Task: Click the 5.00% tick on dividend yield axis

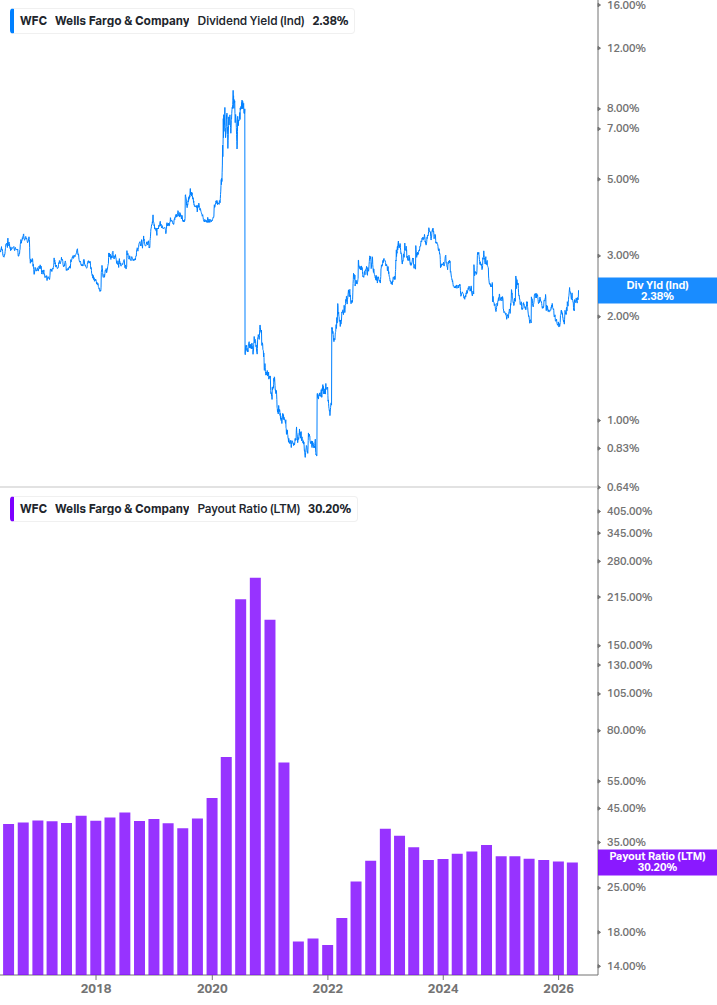Action: coord(623,179)
